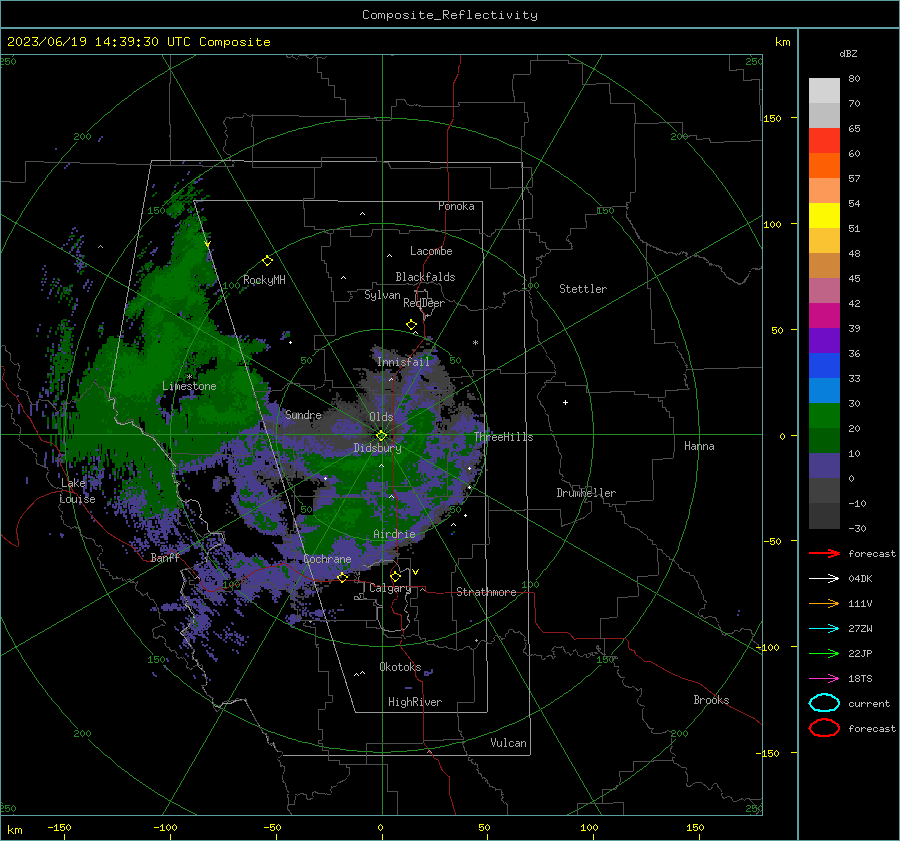Click the yellow diamond marker above Calgary
Image resolution: width=900 pixels, height=841 pixels.
tap(395, 576)
